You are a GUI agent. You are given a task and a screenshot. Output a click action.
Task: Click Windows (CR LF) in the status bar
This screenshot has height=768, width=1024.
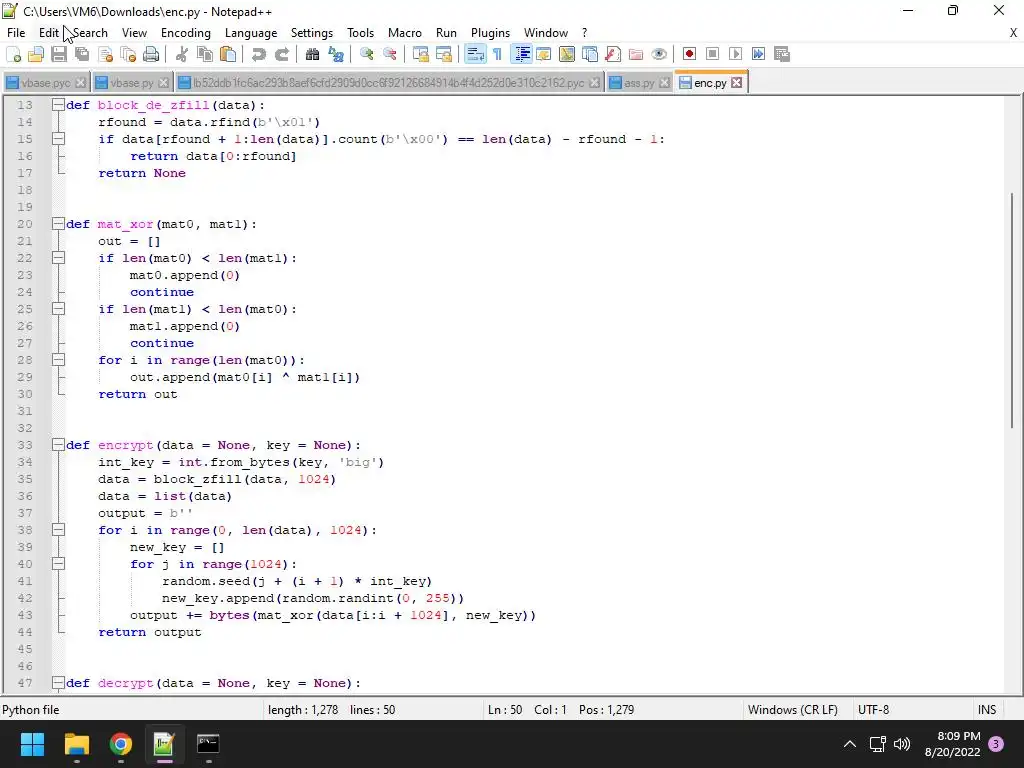(792, 709)
